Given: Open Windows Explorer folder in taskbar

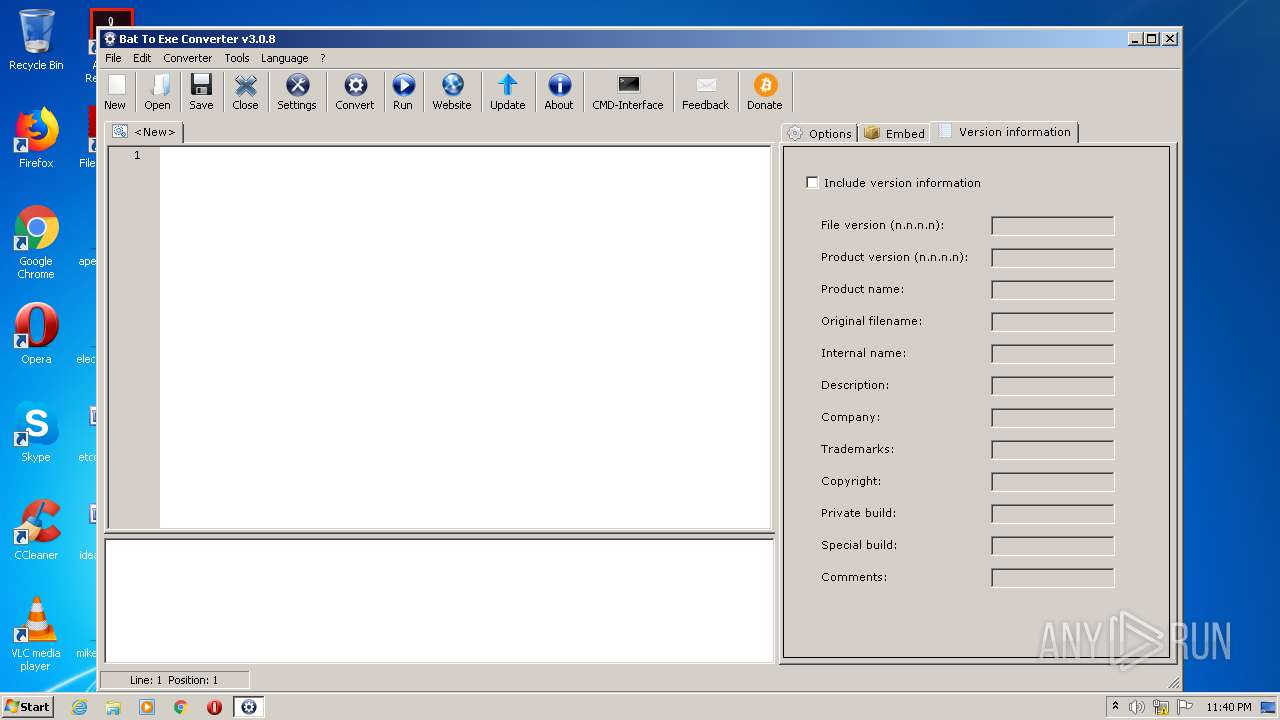Looking at the screenshot, I should pos(113,707).
